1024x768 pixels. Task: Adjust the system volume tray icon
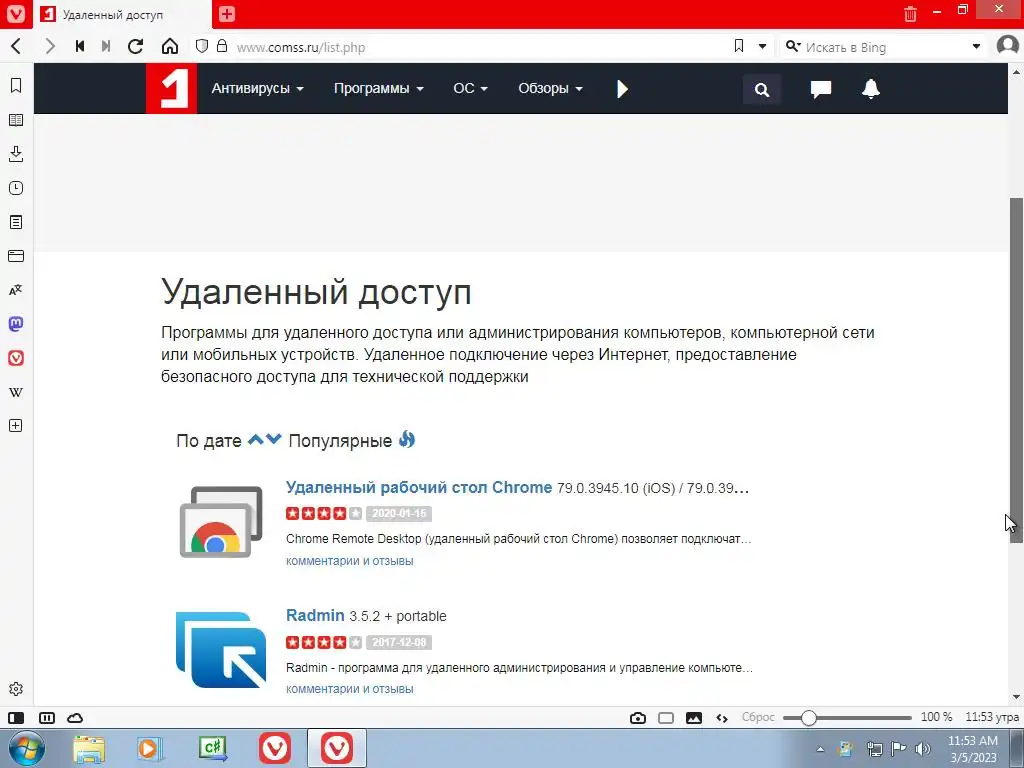[x=923, y=749]
